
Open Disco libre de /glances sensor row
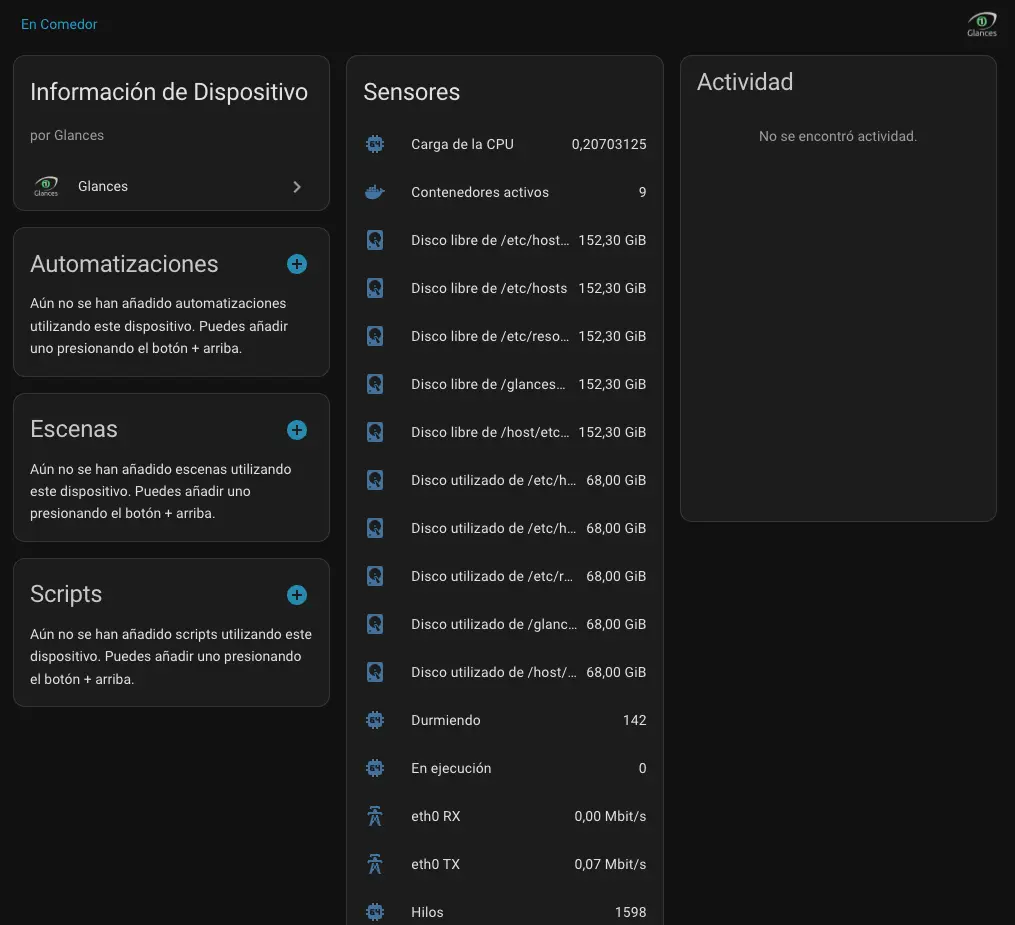[488, 384]
